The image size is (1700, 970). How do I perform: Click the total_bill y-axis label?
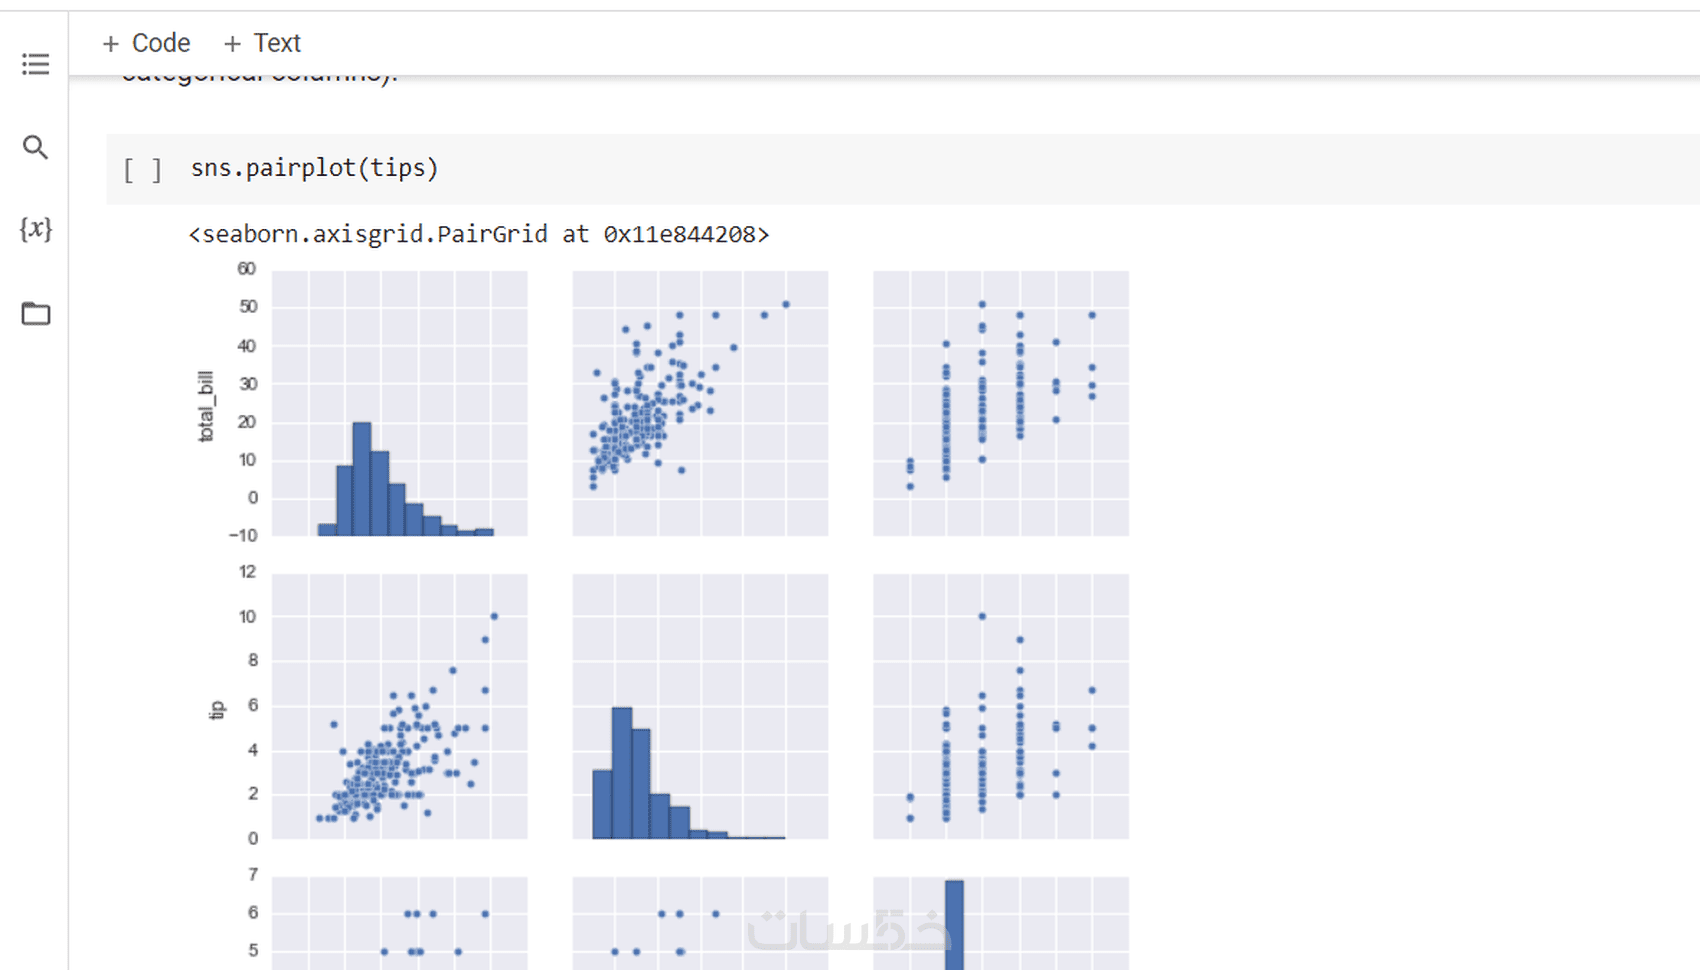point(206,406)
